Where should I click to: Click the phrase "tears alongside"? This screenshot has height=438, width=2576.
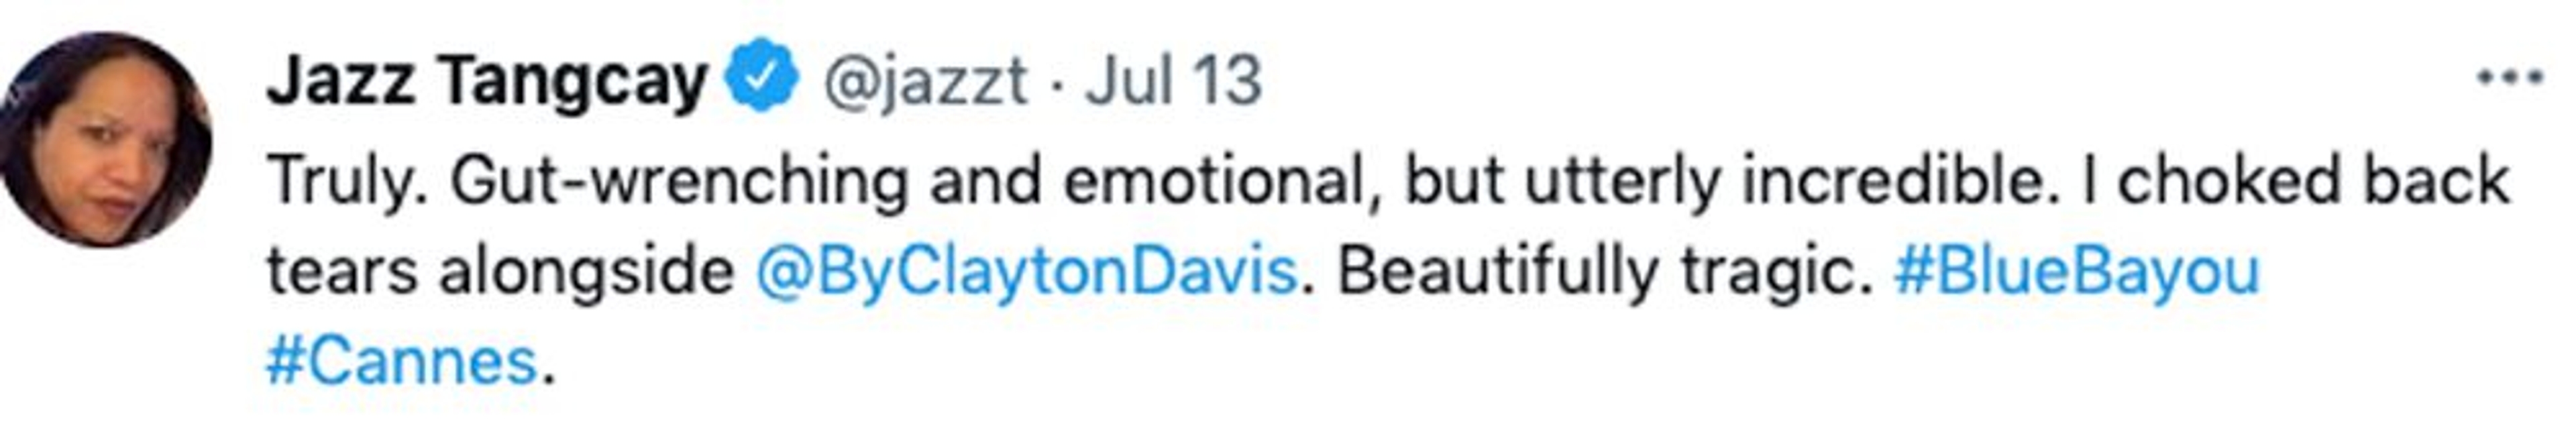(500, 272)
